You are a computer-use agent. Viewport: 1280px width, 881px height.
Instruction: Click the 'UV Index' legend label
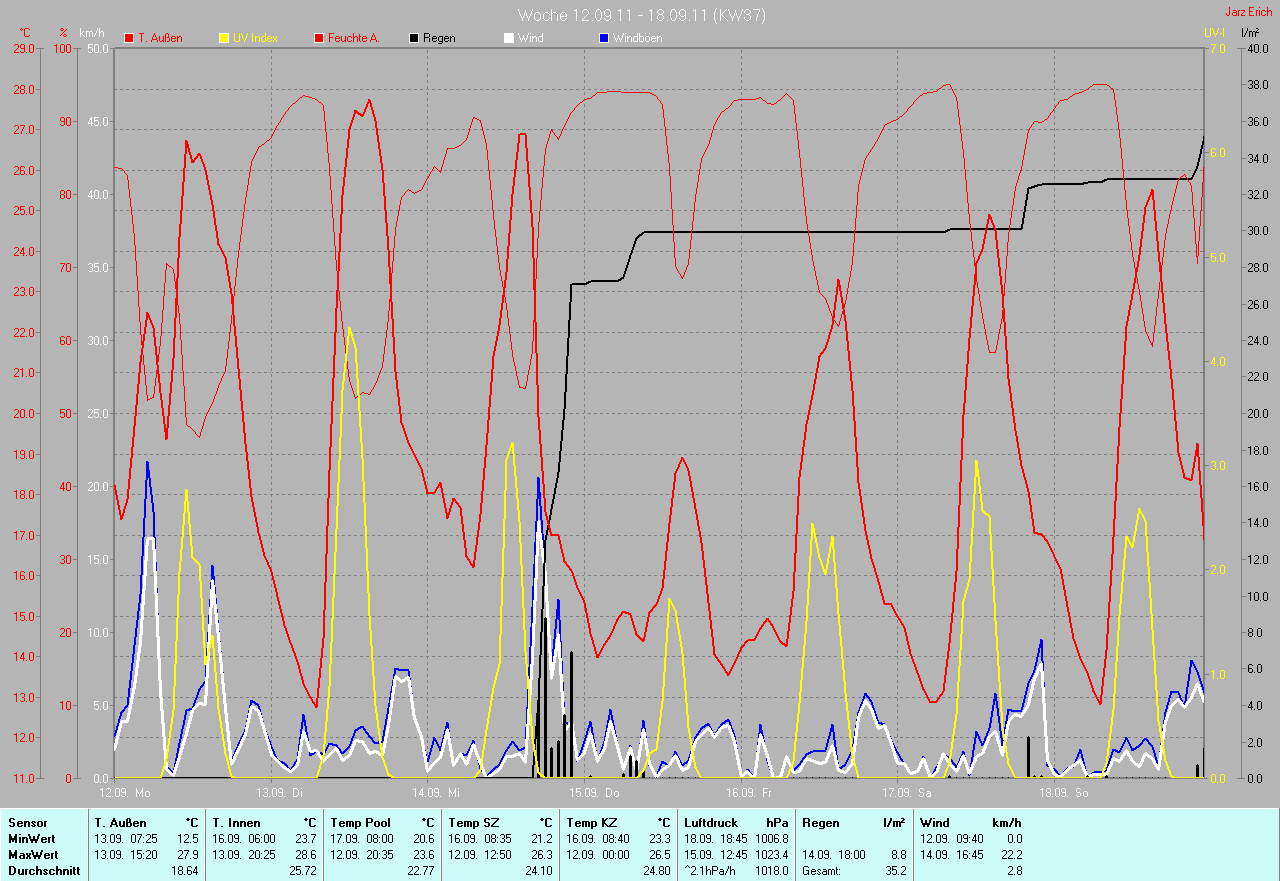point(255,38)
